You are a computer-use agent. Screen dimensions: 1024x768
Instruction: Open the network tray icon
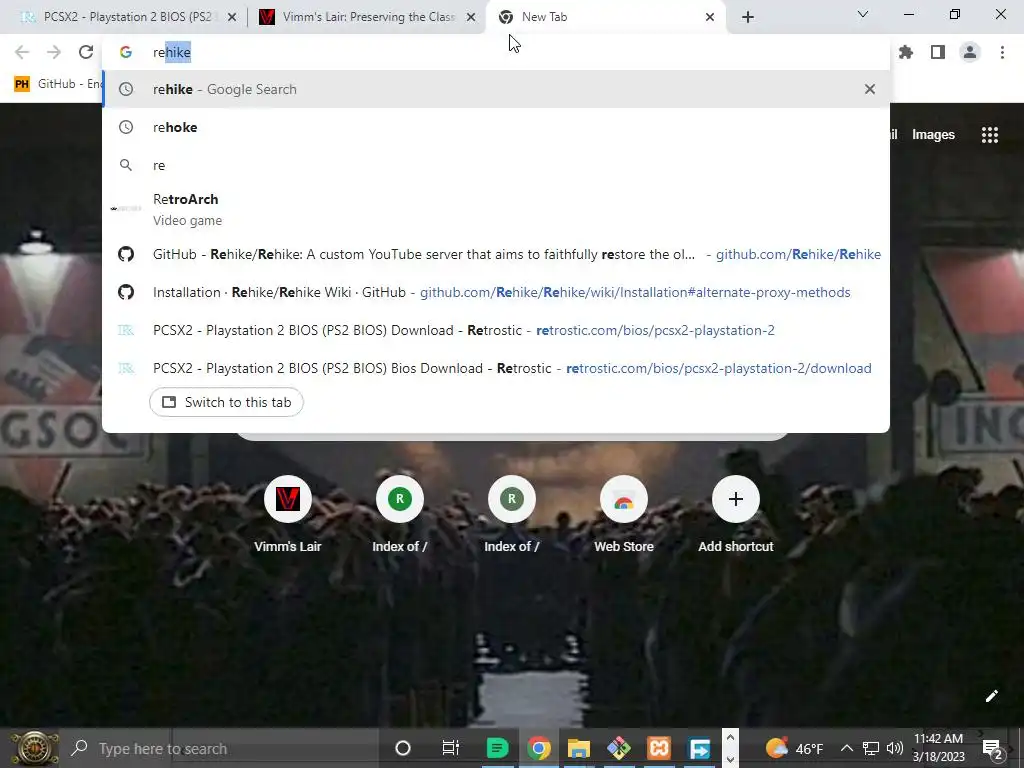(x=871, y=748)
